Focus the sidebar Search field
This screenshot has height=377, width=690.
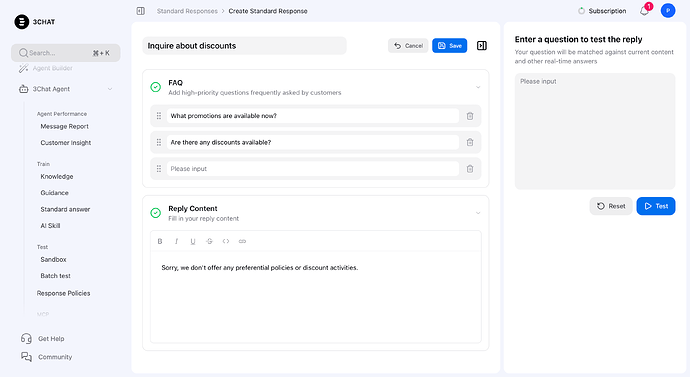[x=66, y=53]
